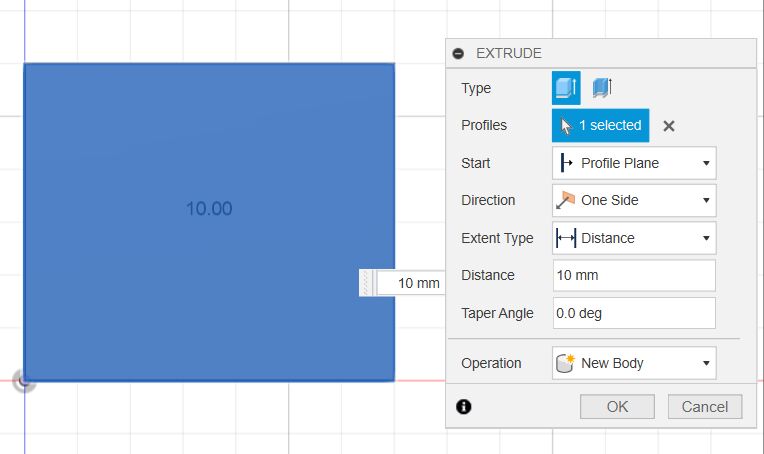The height and width of the screenshot is (454, 764).
Task: Select the blue square sketch profile
Action: click(120, 300)
